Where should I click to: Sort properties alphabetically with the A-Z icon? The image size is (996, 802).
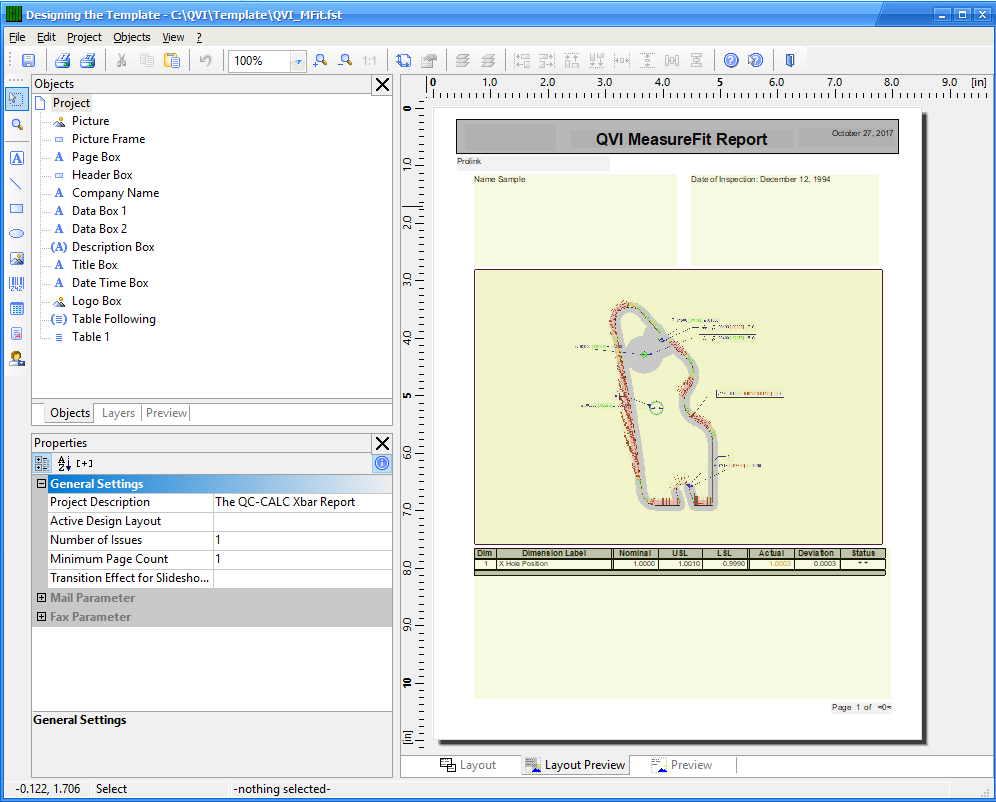coord(64,464)
